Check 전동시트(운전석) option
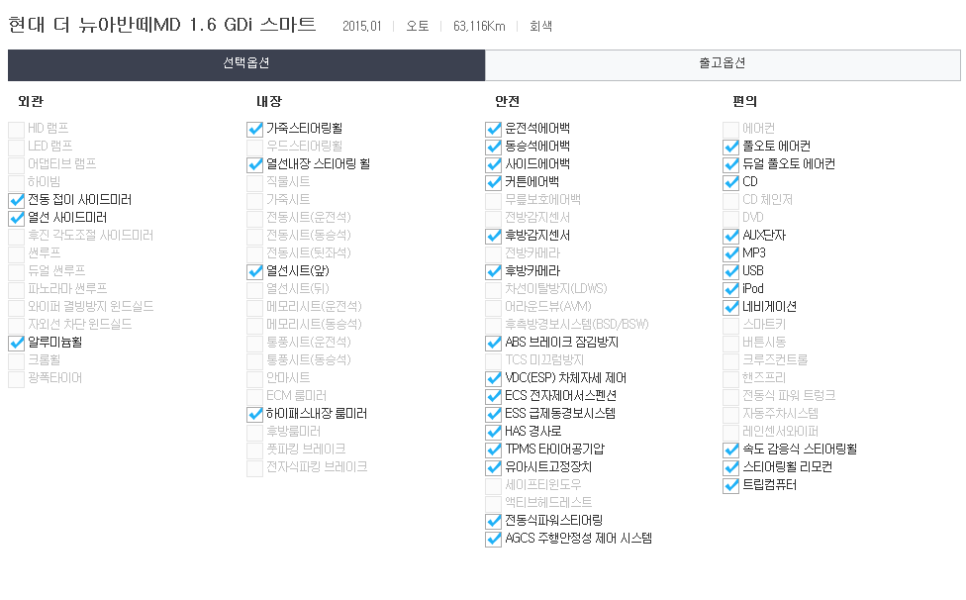 [x=254, y=219]
